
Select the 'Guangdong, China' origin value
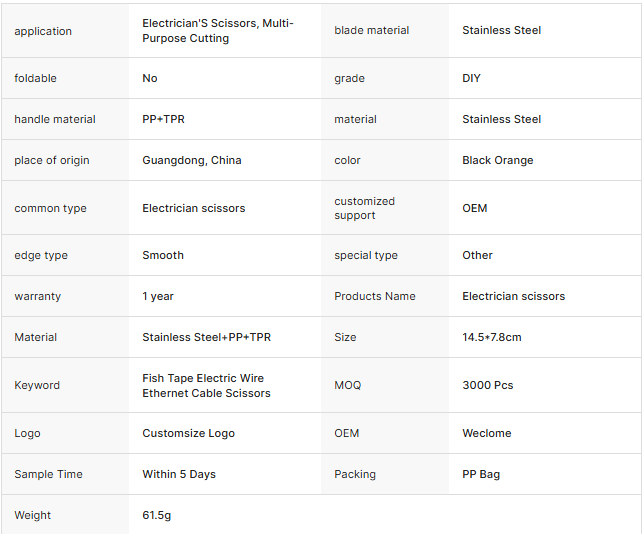point(191,160)
